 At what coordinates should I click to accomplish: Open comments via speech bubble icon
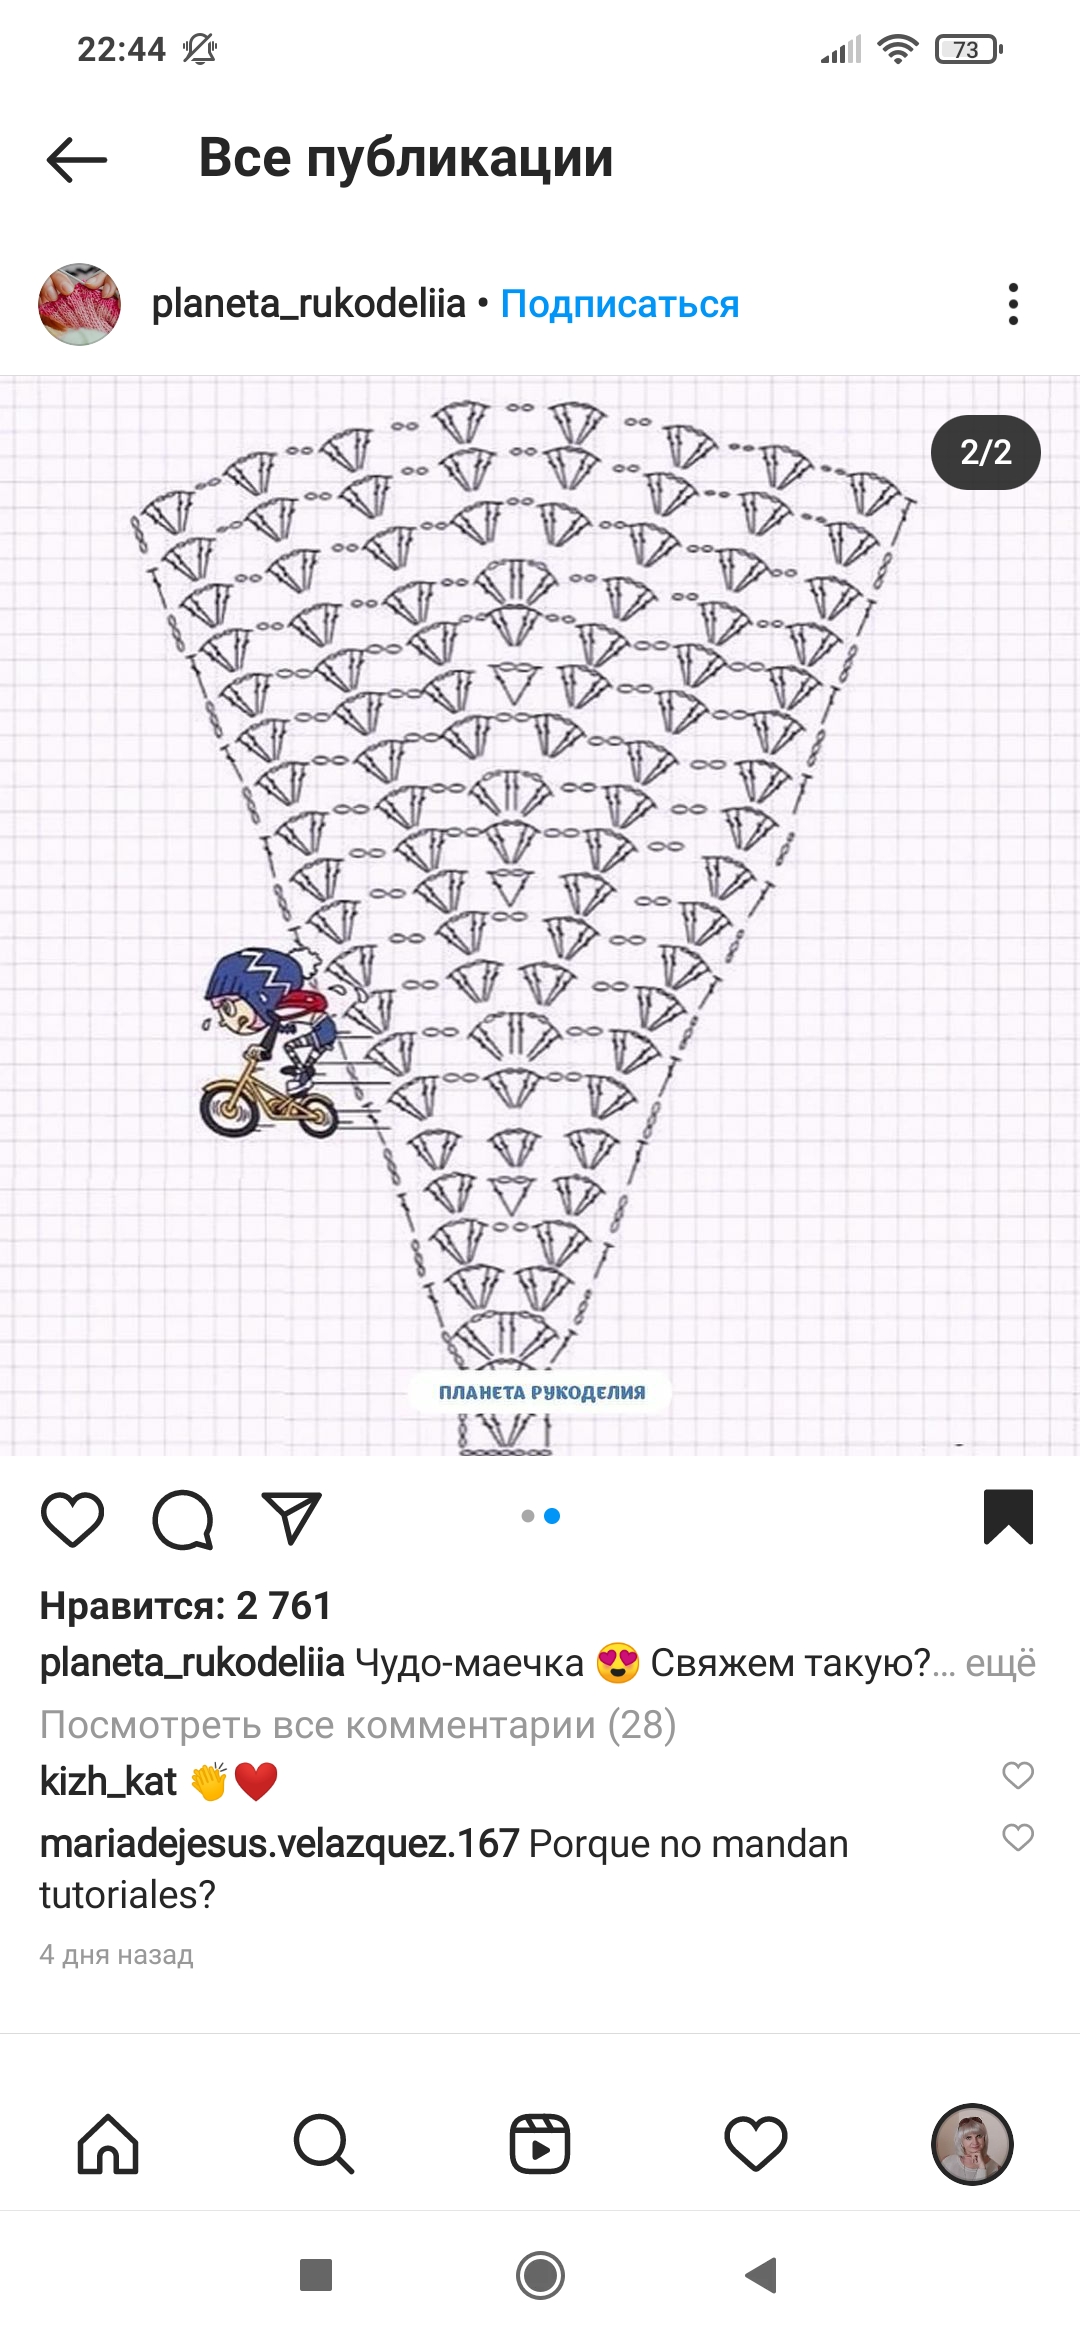coord(183,1519)
